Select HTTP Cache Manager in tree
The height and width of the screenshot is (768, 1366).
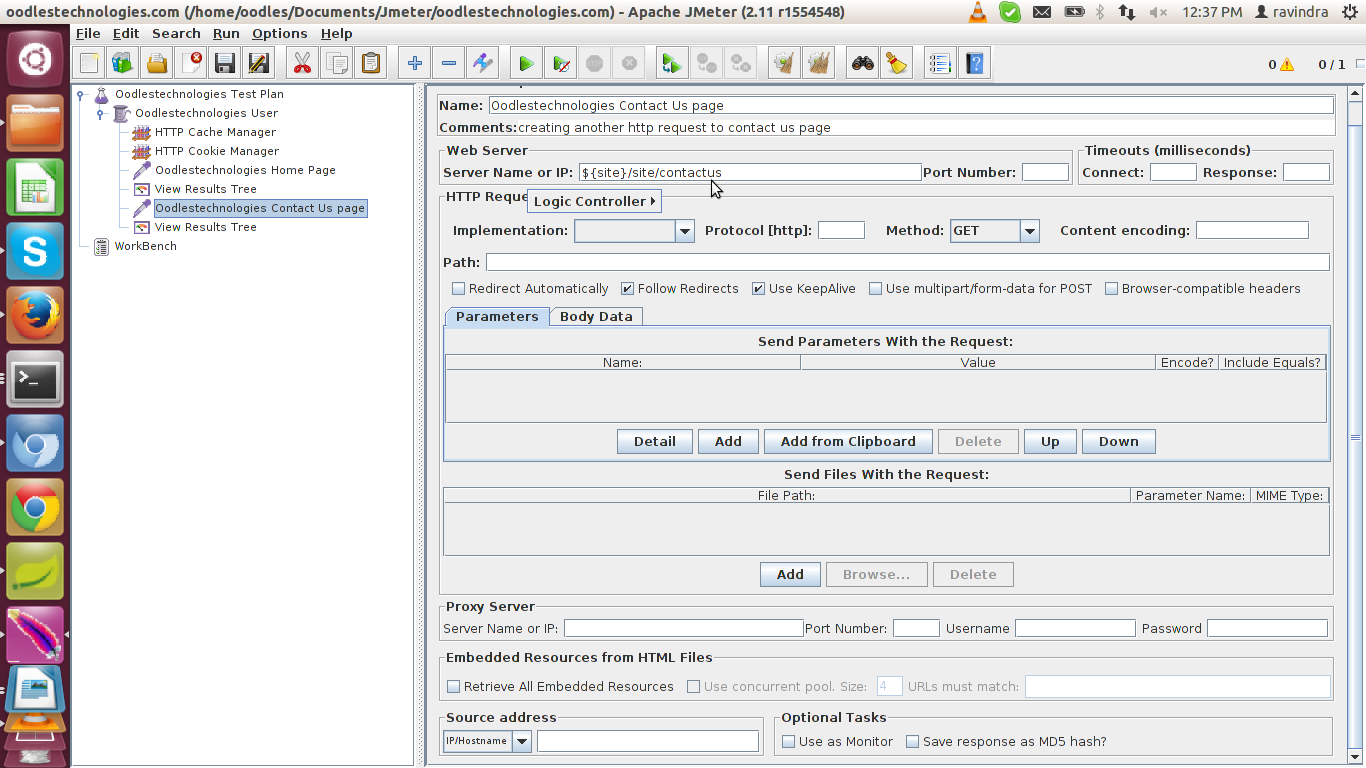(215, 132)
